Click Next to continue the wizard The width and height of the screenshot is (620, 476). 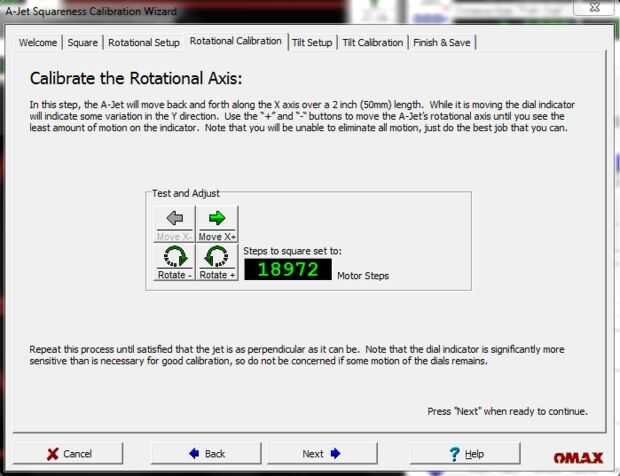[322, 453]
